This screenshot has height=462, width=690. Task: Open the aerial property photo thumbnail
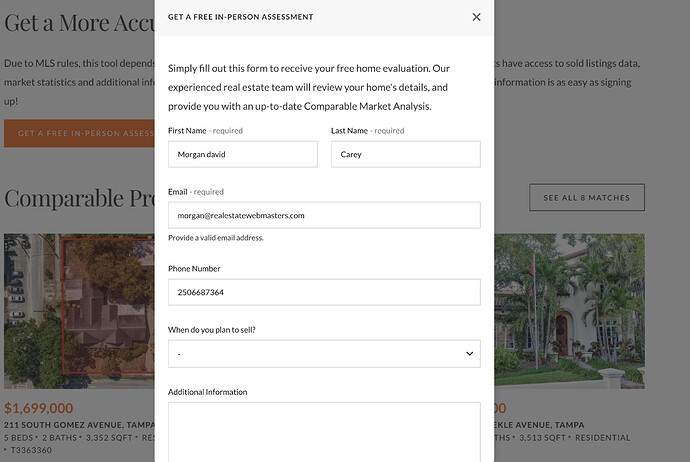click(79, 311)
